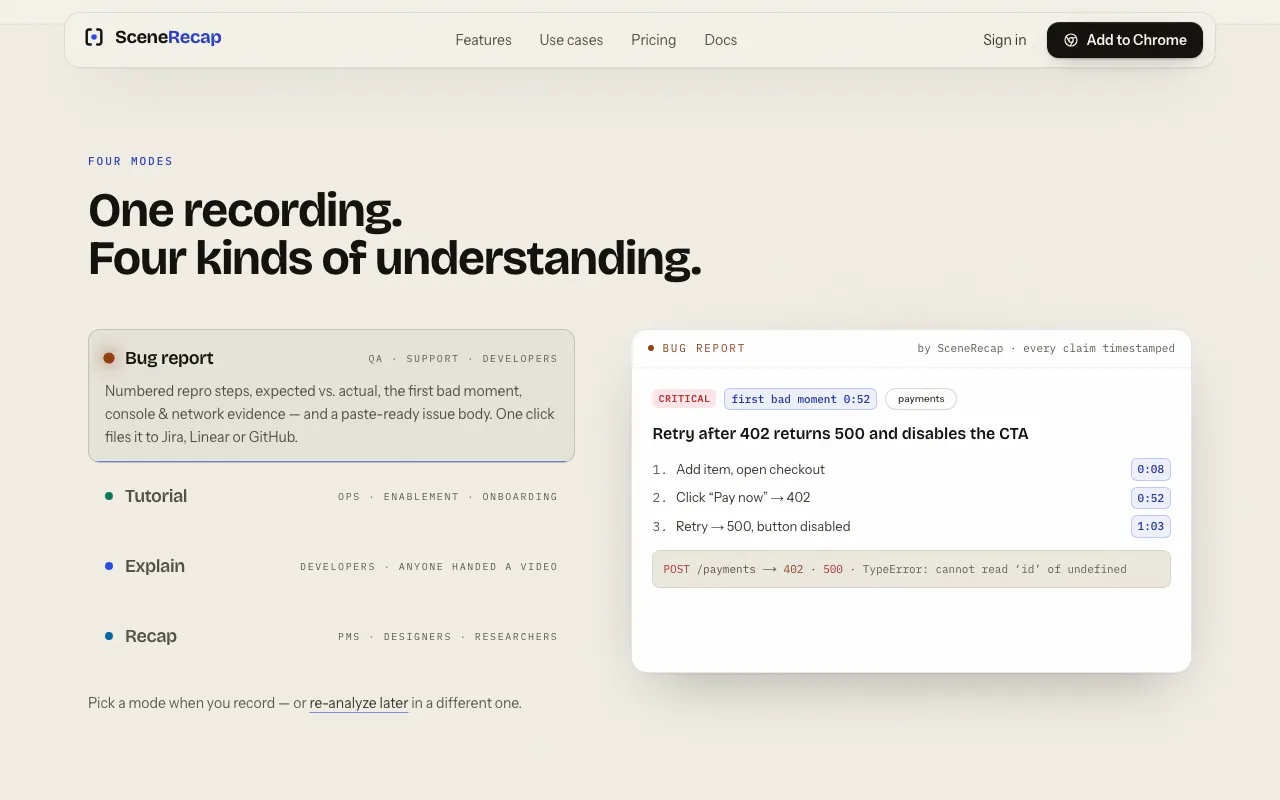Switch to the Recap mode tab
The width and height of the screenshot is (1280, 800).
pyautogui.click(x=331, y=636)
